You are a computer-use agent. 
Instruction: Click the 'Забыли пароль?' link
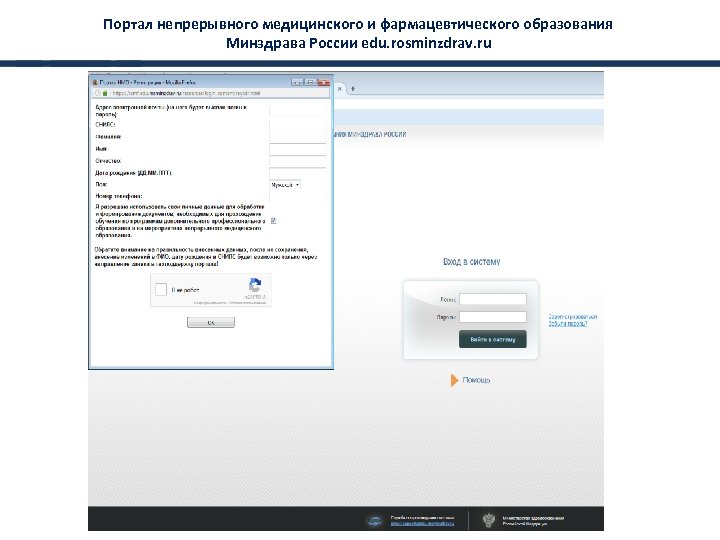pos(568,323)
